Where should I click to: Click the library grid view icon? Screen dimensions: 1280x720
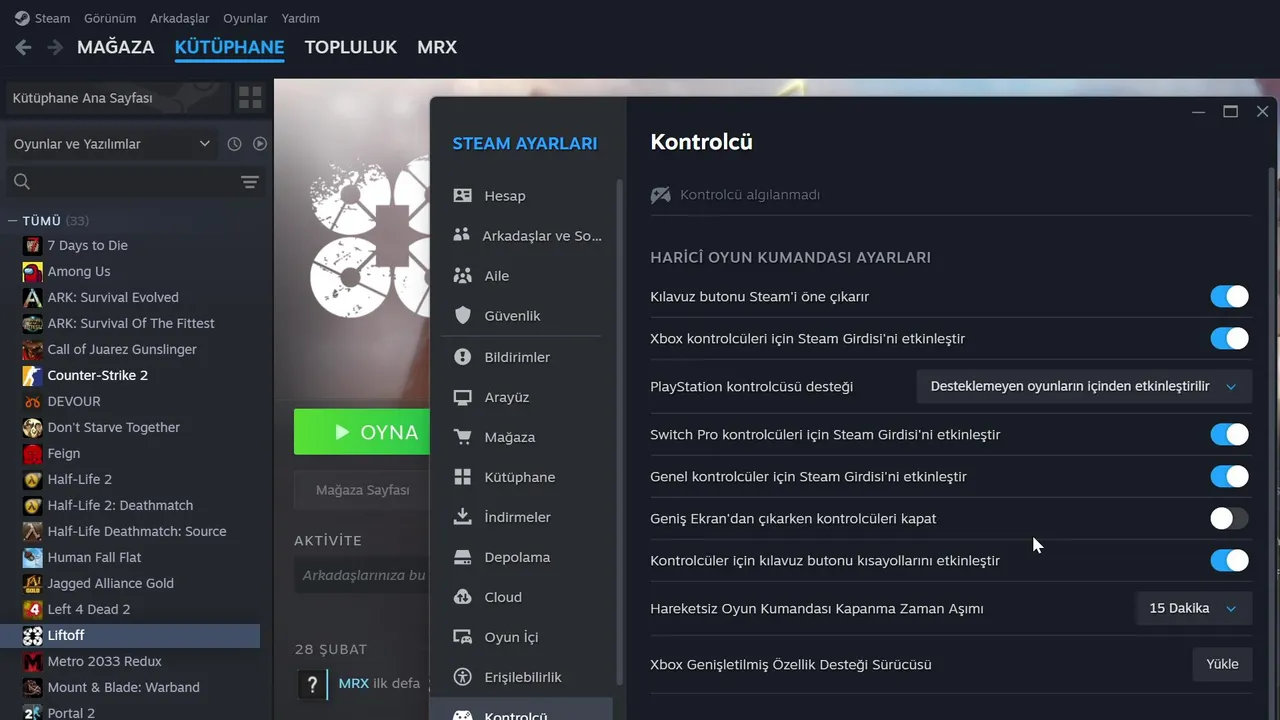[250, 98]
